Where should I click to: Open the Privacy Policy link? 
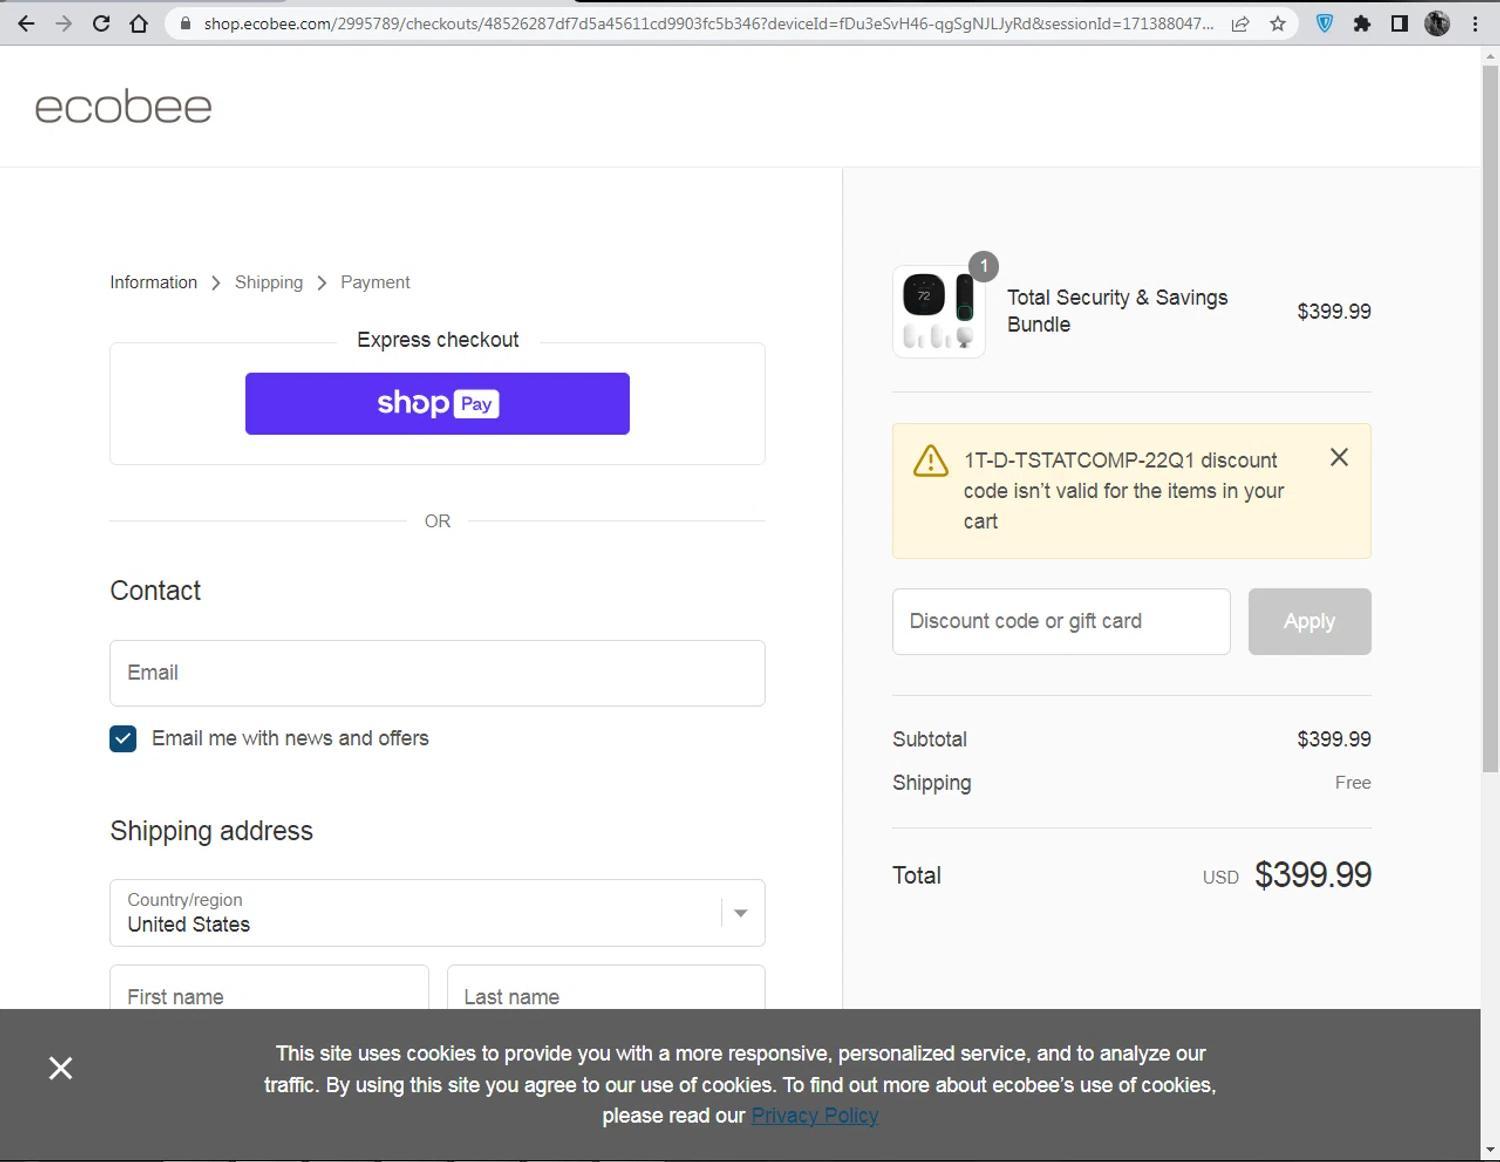tap(814, 1116)
